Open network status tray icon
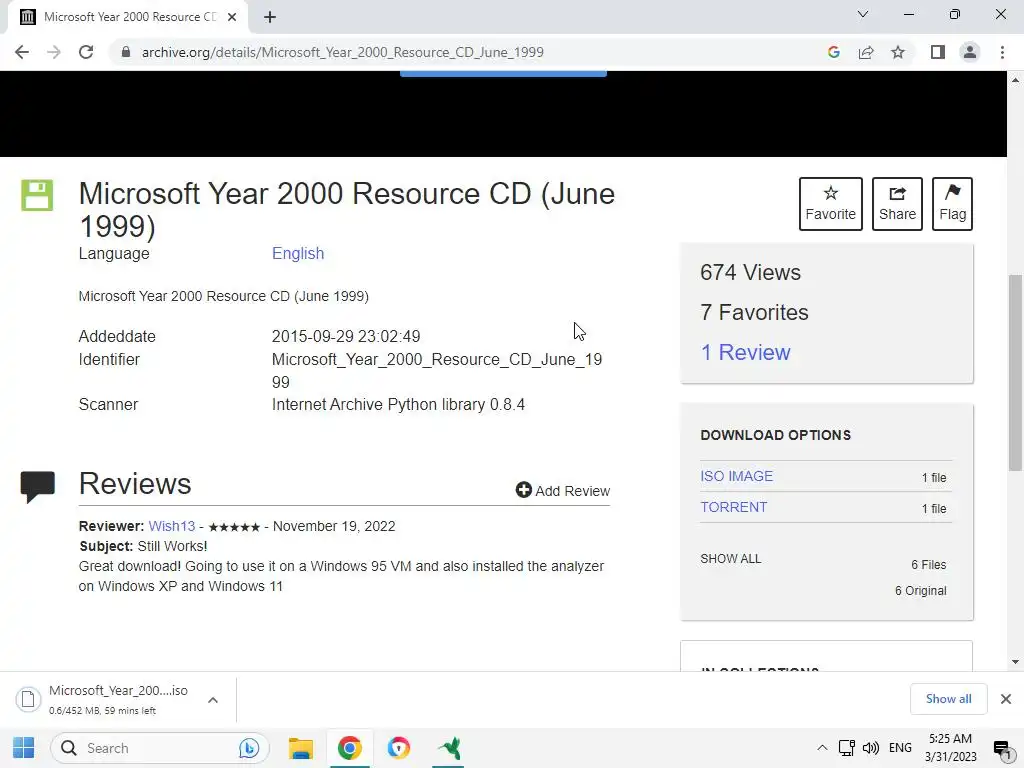Image resolution: width=1024 pixels, height=768 pixels. [846, 748]
